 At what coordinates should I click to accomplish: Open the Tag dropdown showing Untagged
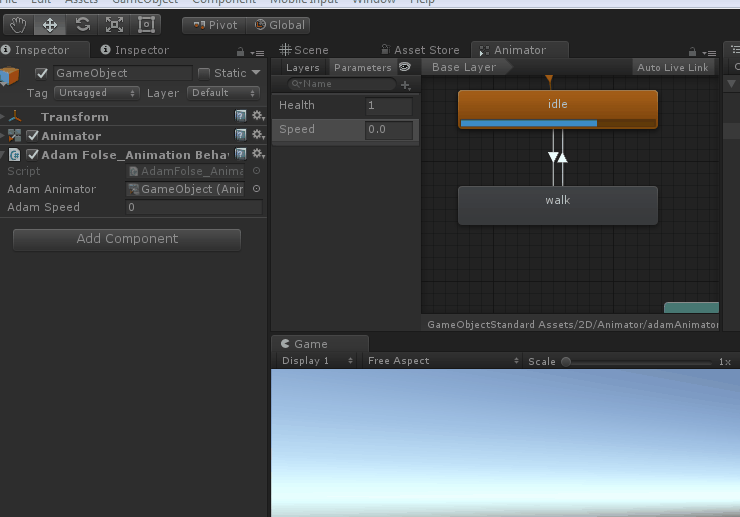[96, 93]
